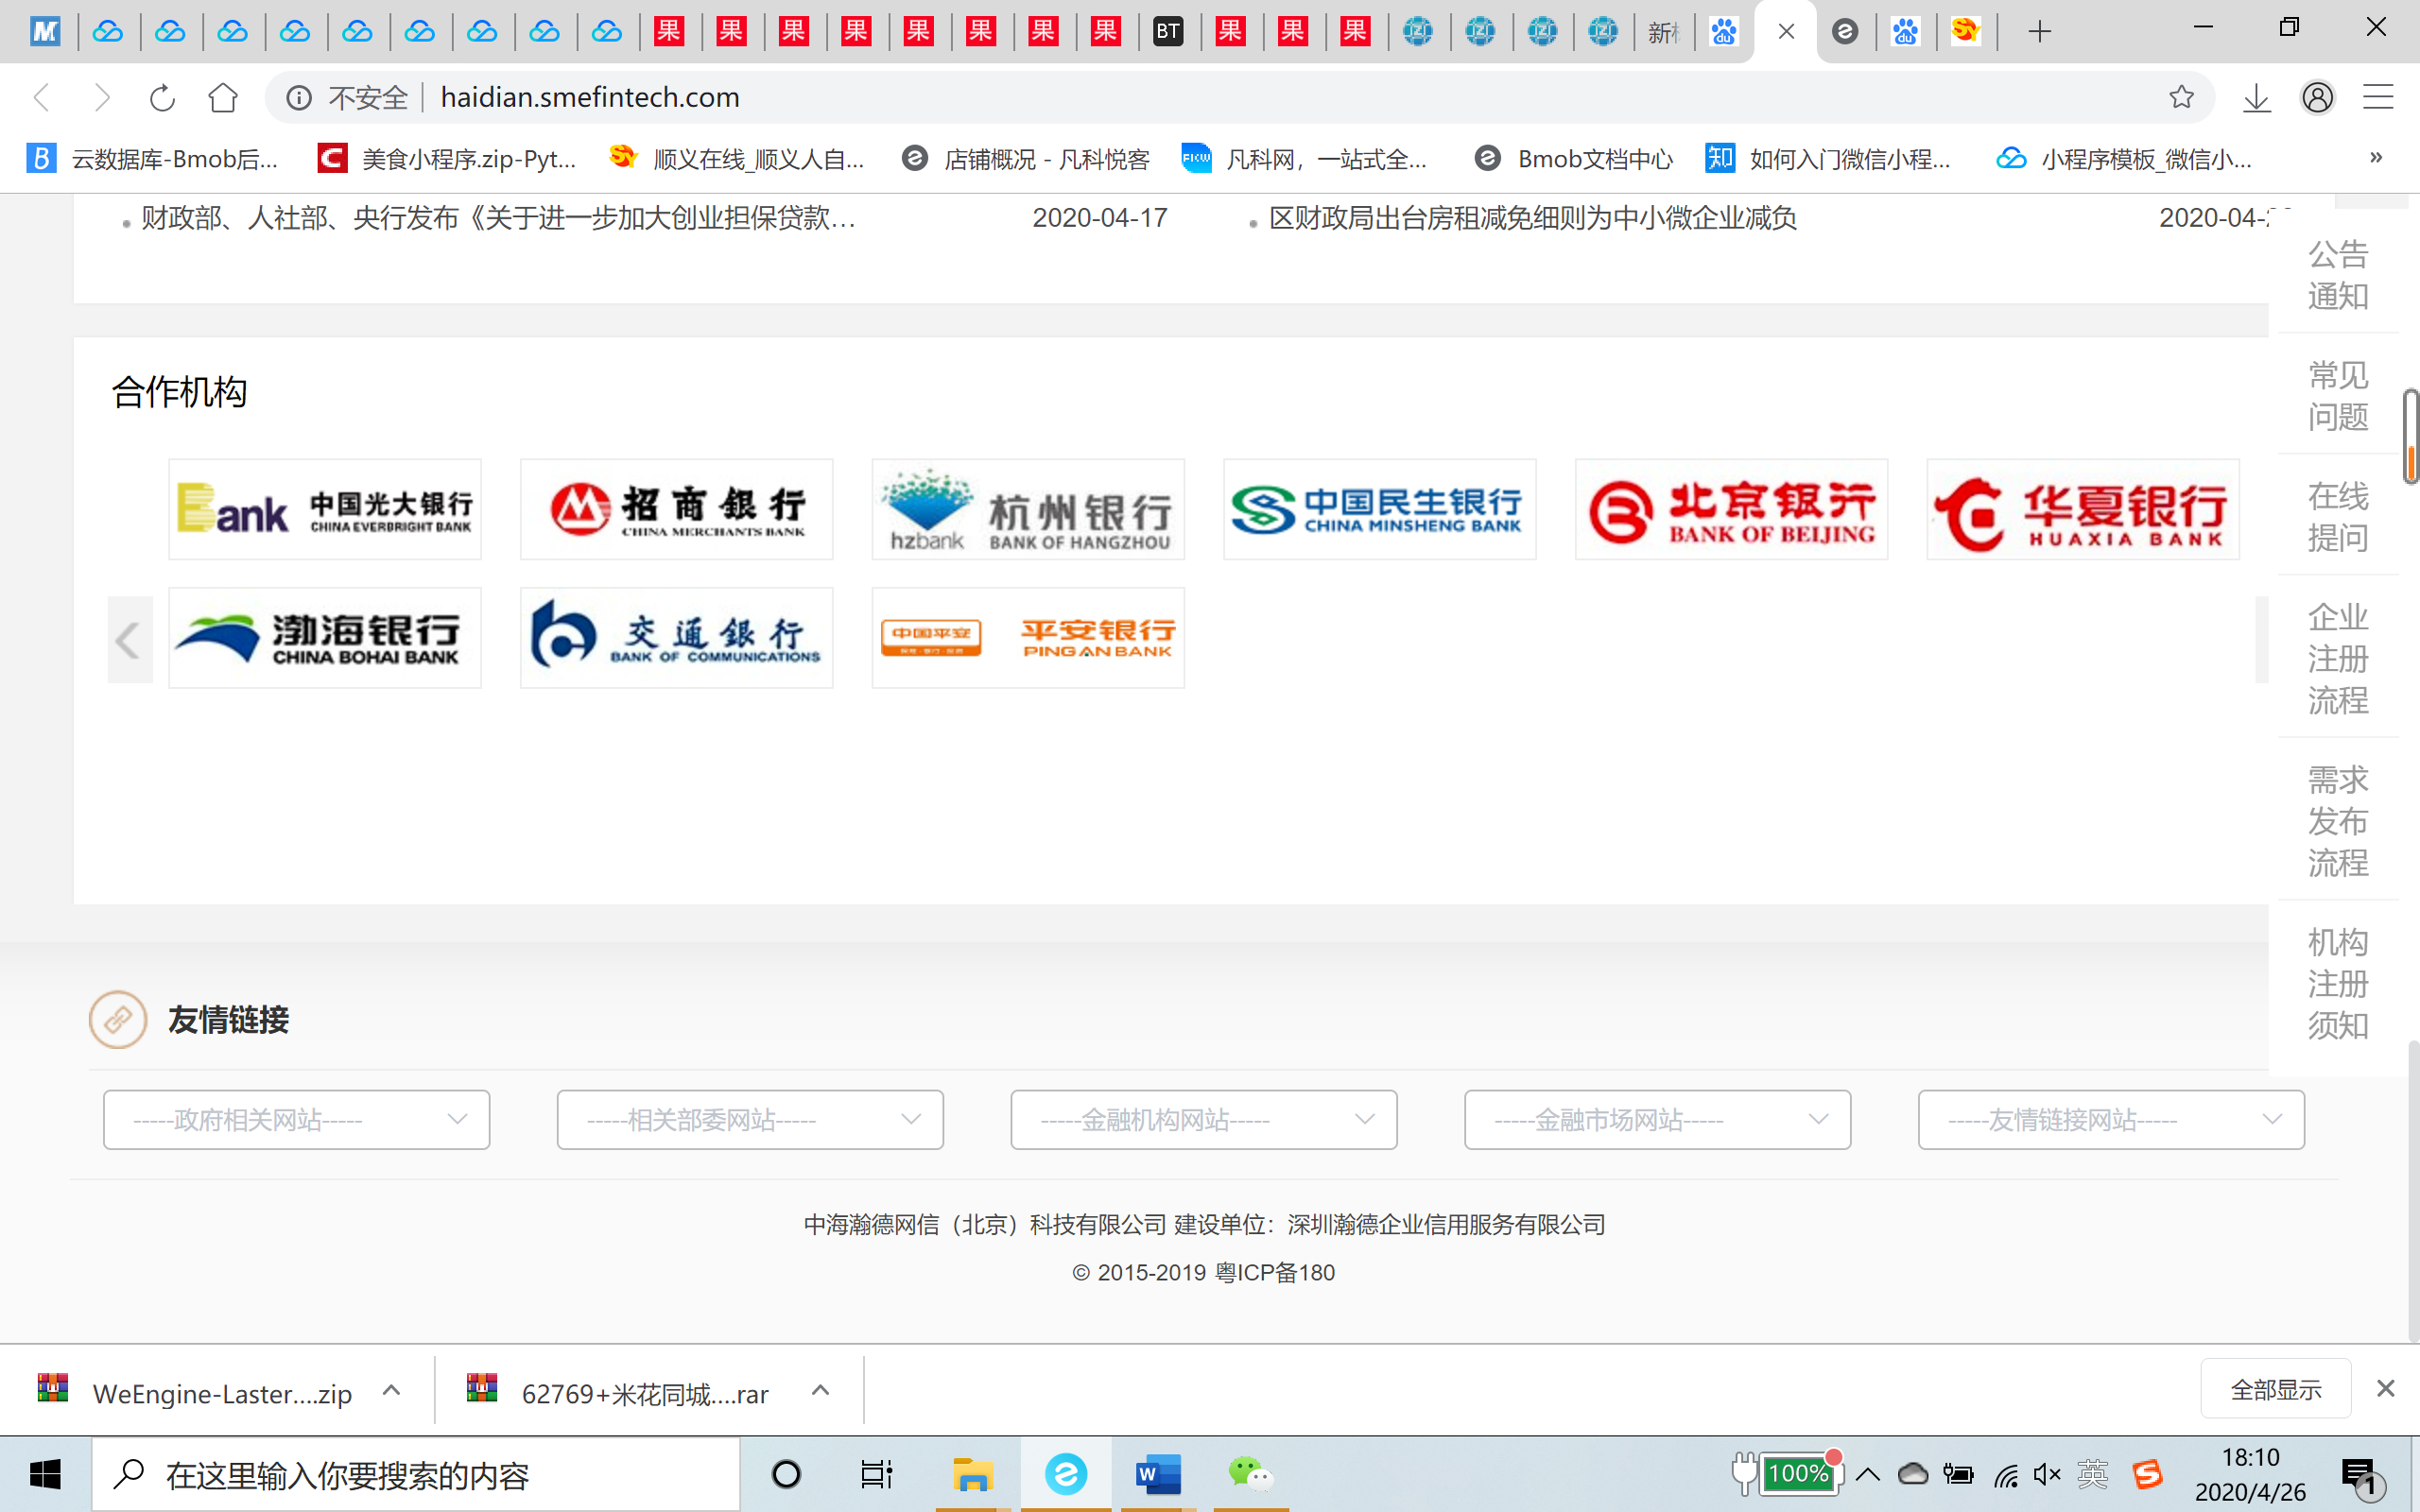
Task: Open the 财政部、人社部、央行 news item
Action: click(499, 218)
